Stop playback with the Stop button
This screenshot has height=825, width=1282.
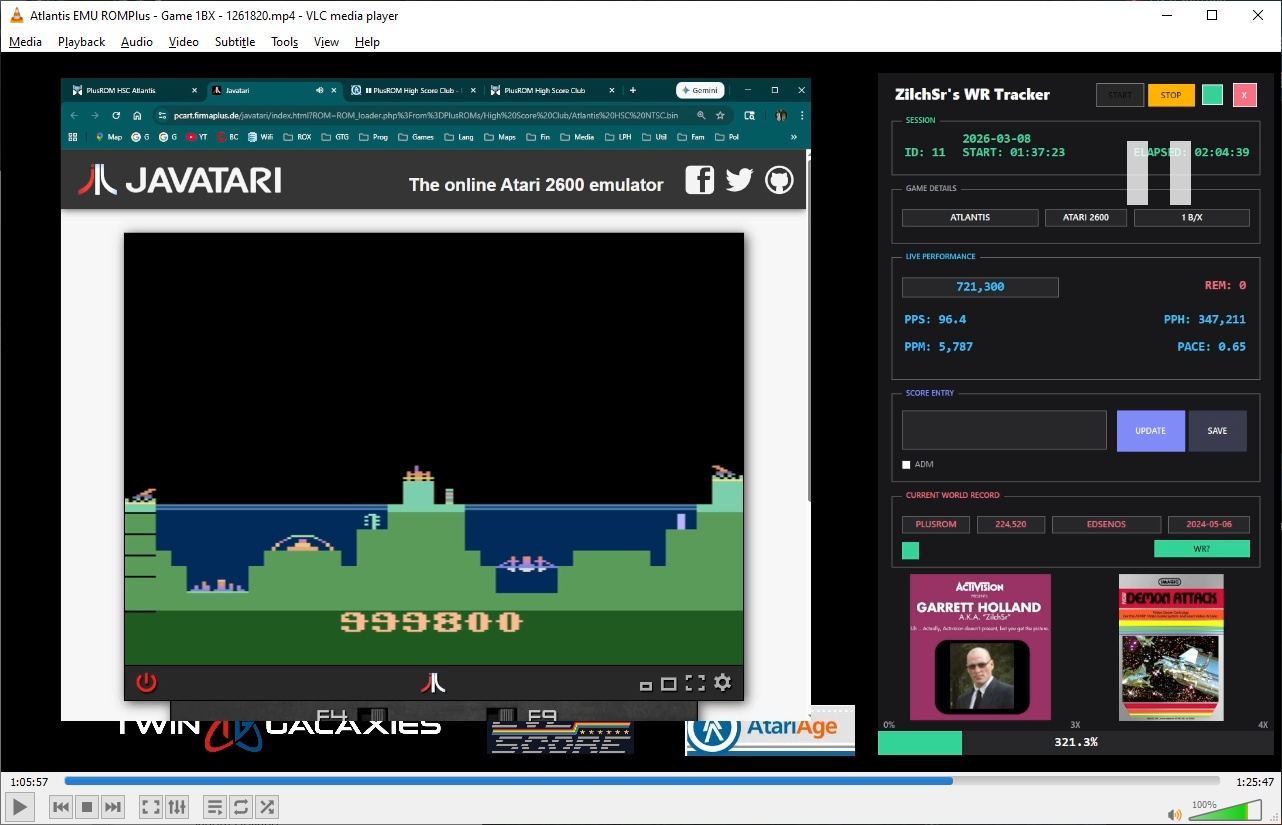(x=87, y=807)
